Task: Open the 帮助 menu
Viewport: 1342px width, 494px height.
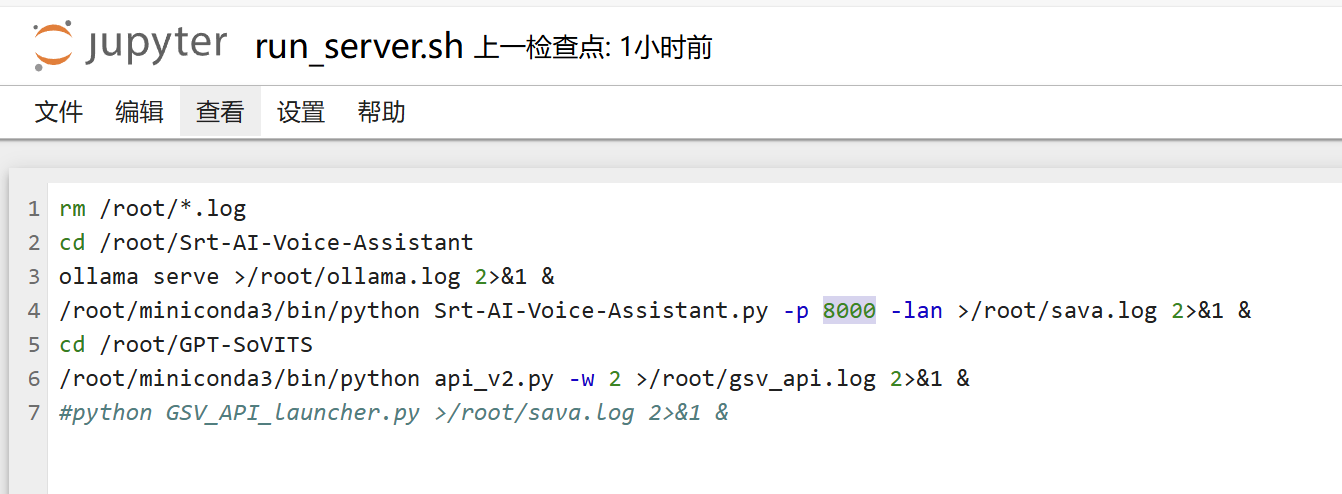Action: point(382,111)
